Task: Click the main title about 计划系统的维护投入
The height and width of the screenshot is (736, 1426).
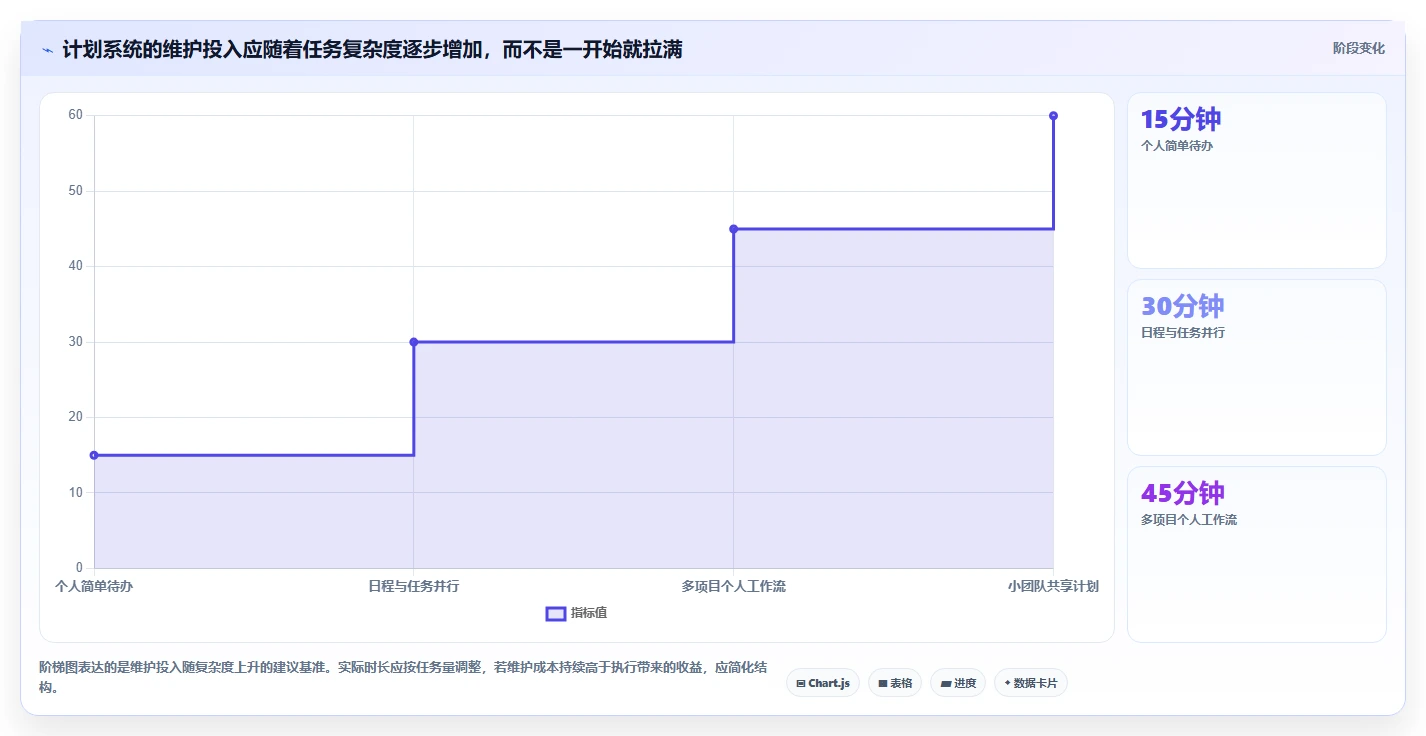Action: click(372, 49)
